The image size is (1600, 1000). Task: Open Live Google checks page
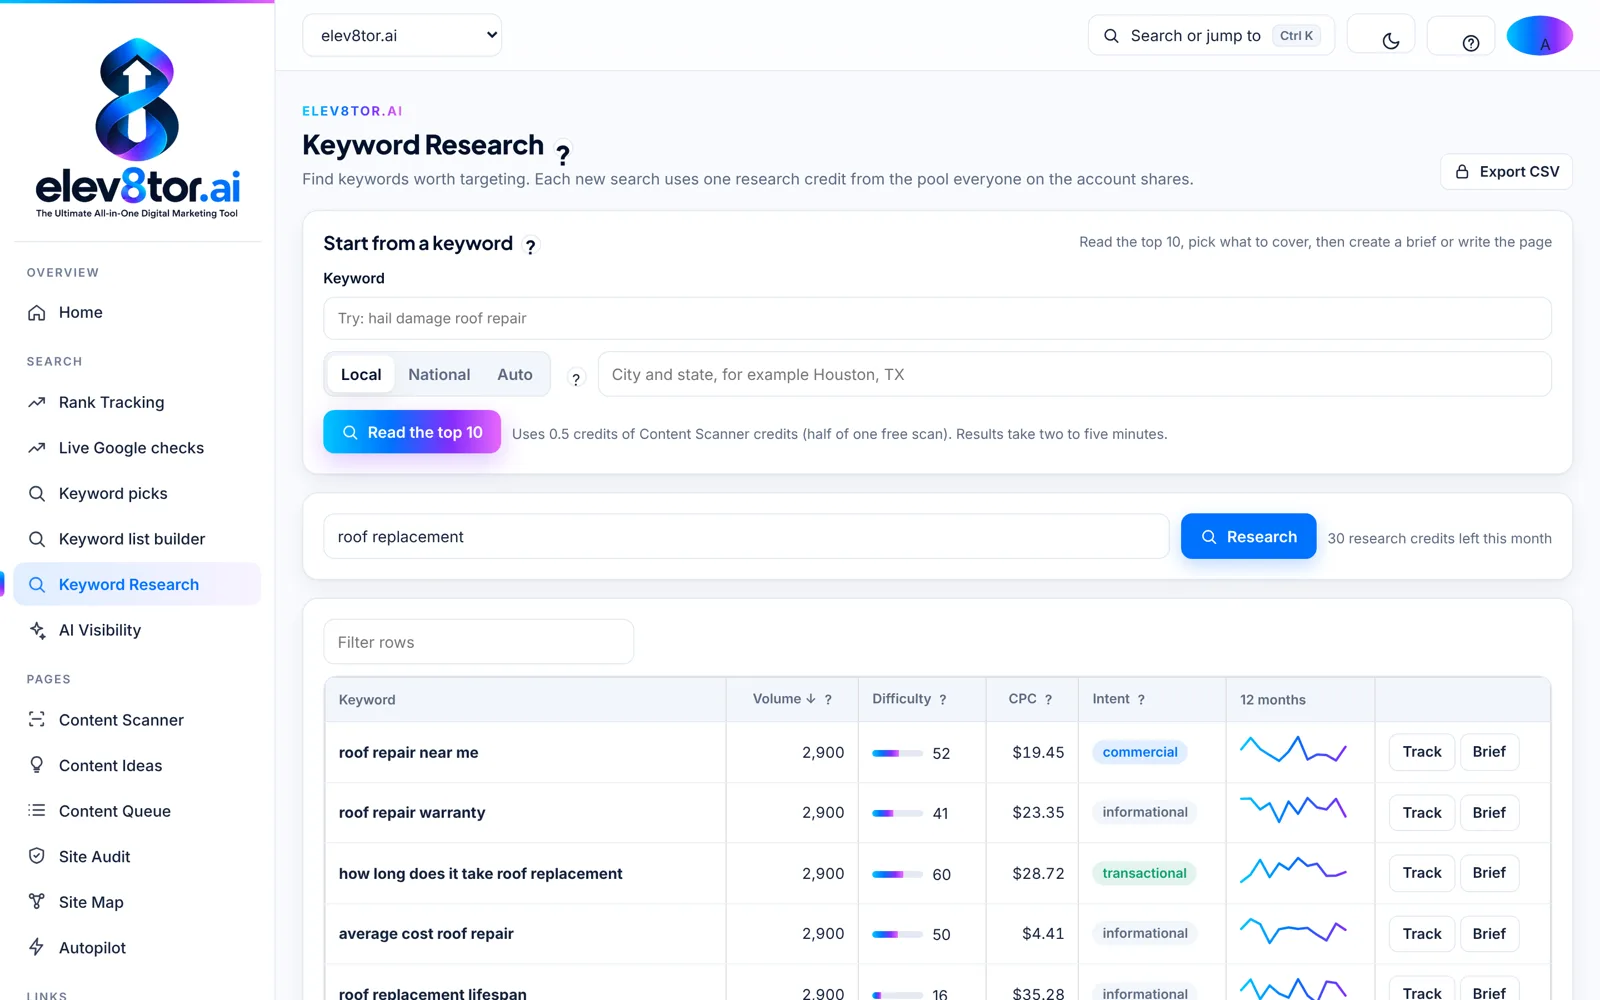(137, 448)
